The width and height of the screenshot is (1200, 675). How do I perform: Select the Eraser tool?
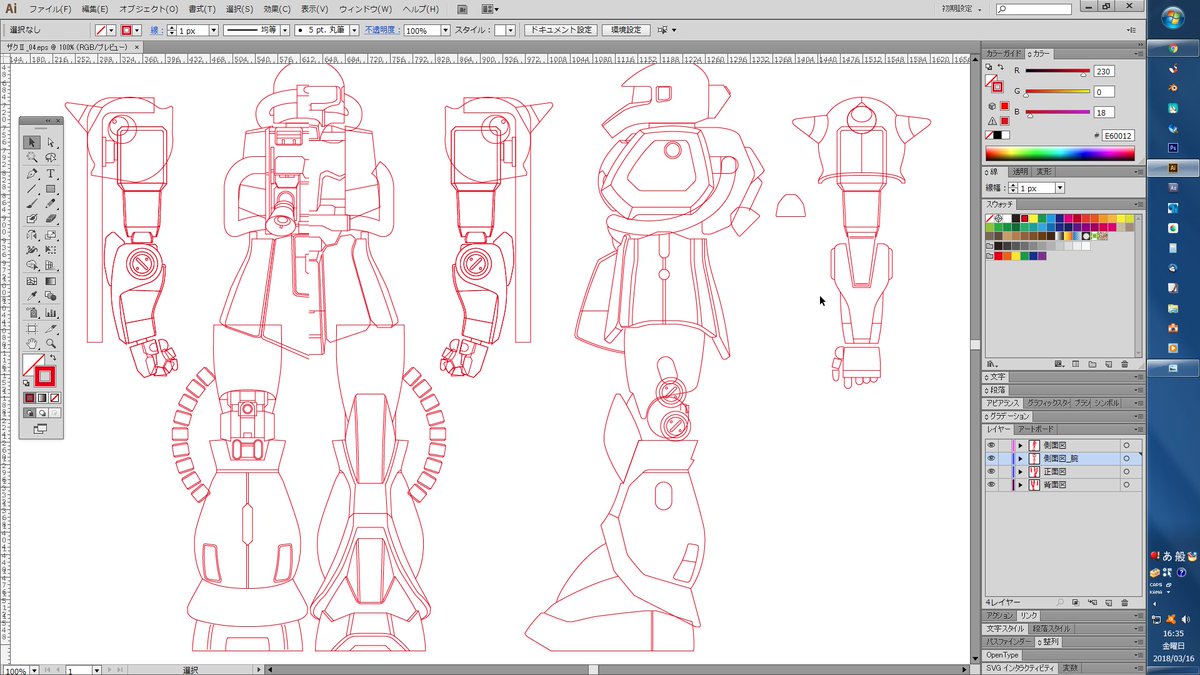coord(50,218)
